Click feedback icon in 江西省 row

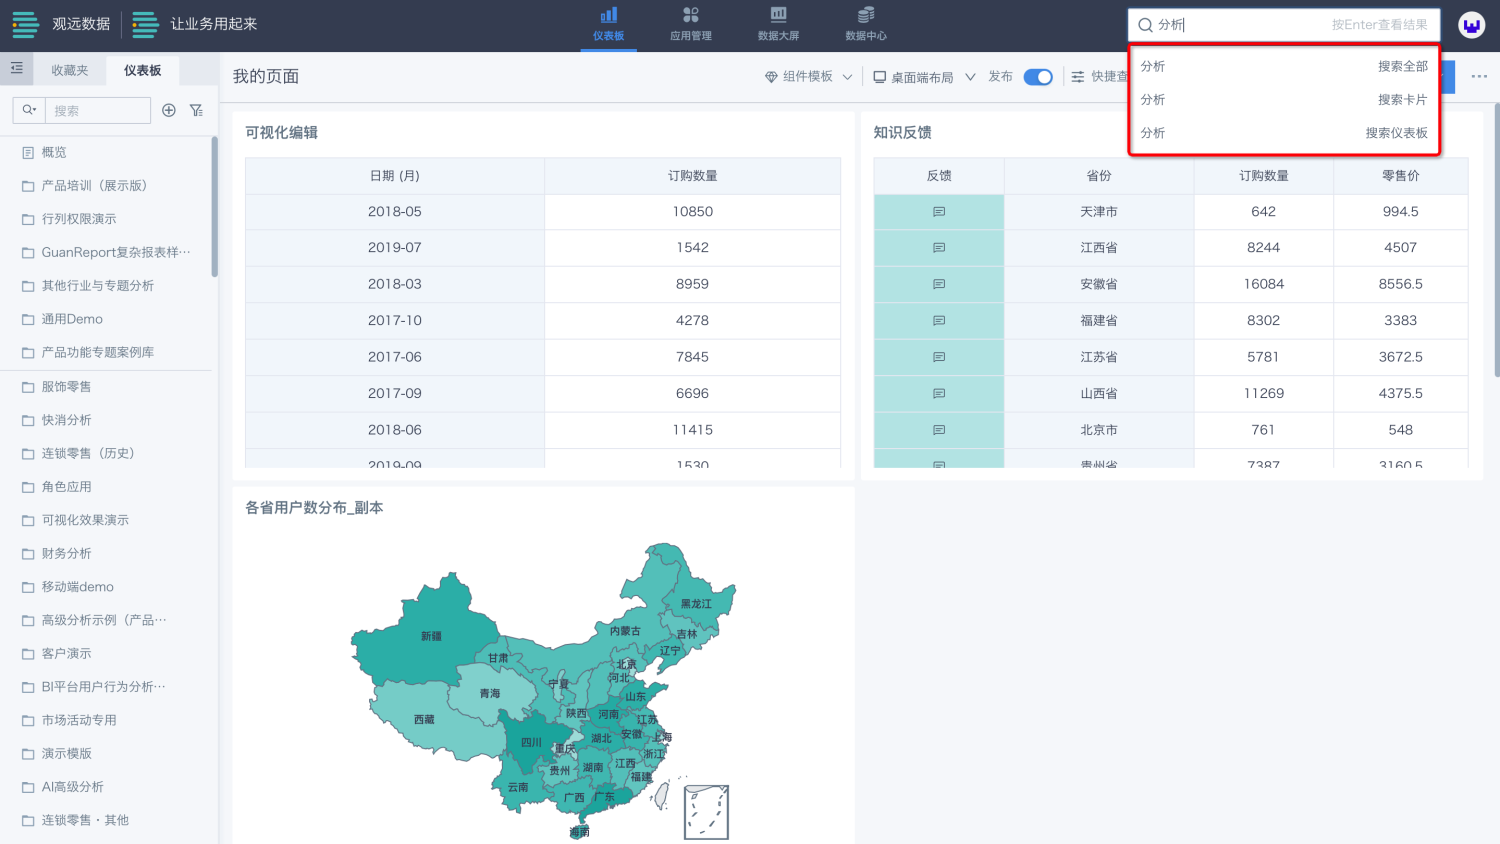point(939,248)
